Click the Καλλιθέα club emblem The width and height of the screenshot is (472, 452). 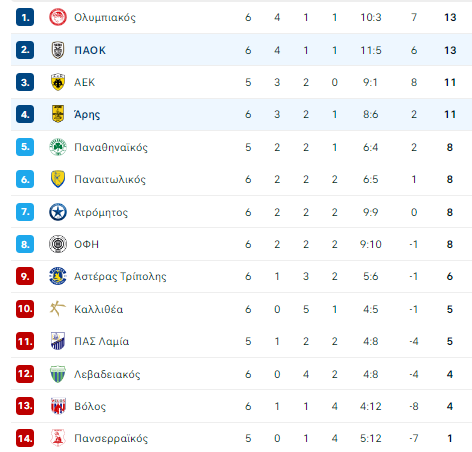pos(58,309)
